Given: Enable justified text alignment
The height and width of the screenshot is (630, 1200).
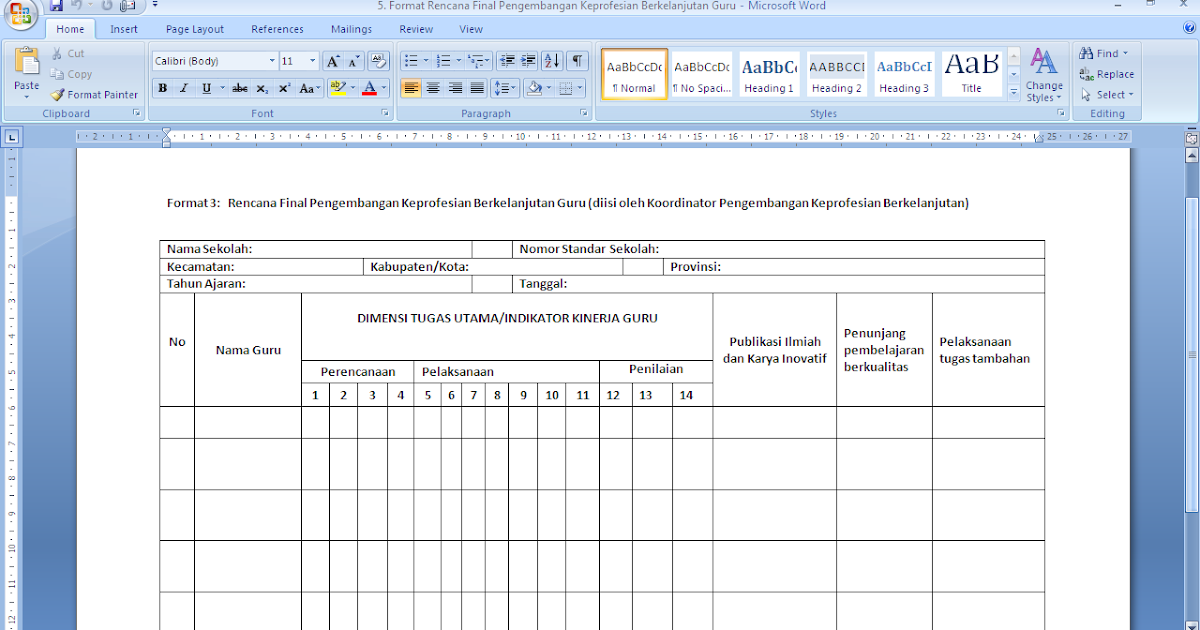Looking at the screenshot, I should click(x=477, y=88).
